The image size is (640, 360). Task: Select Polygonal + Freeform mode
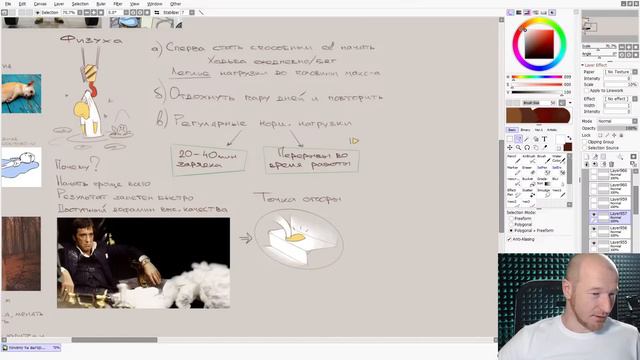click(x=511, y=230)
